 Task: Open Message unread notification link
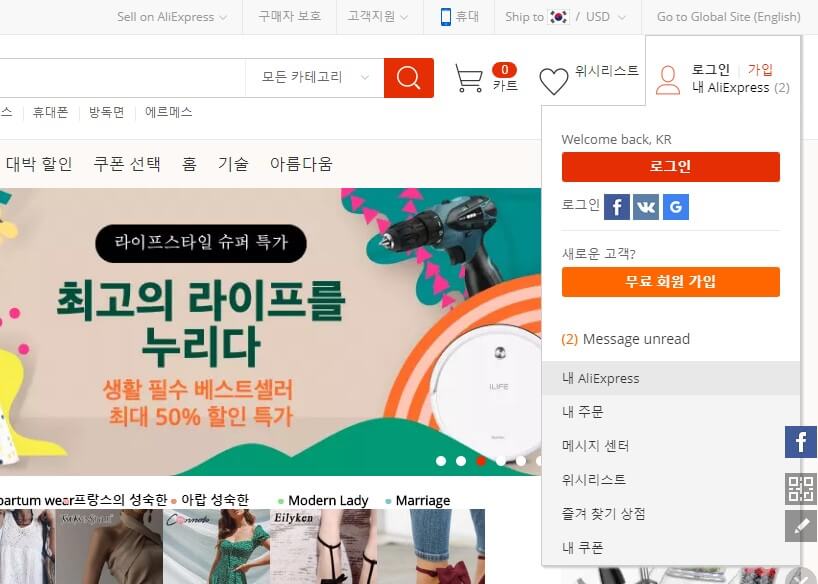(625, 339)
